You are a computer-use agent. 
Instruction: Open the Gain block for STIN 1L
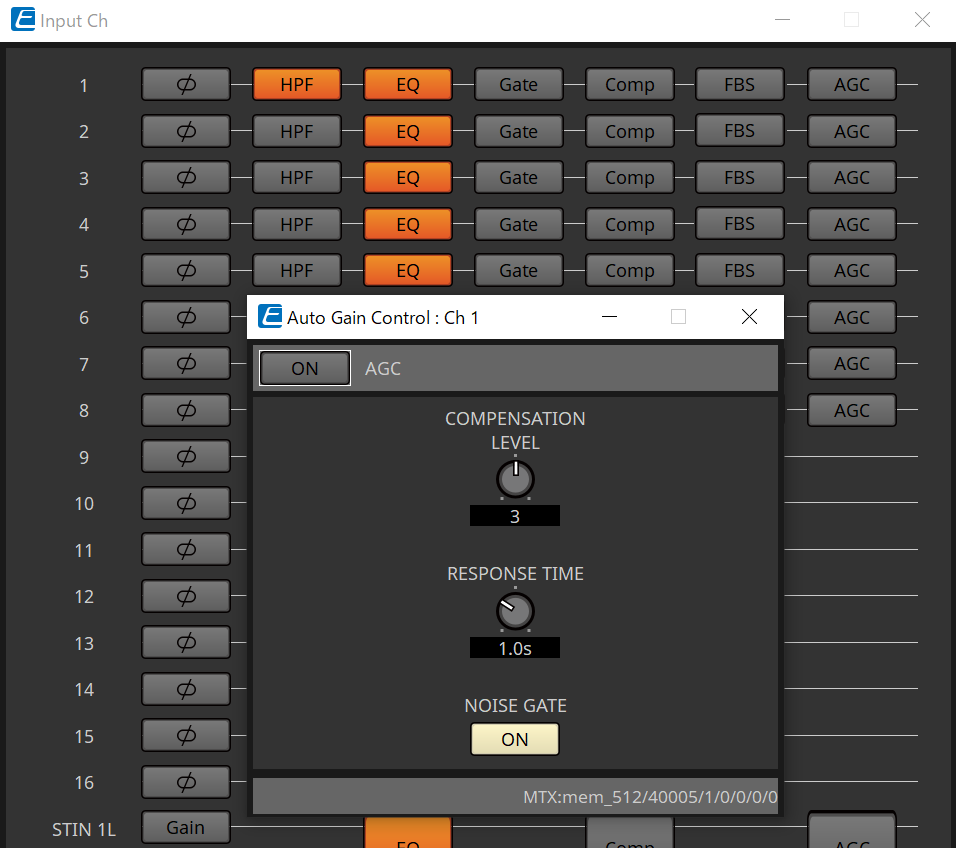pyautogui.click(x=185, y=827)
